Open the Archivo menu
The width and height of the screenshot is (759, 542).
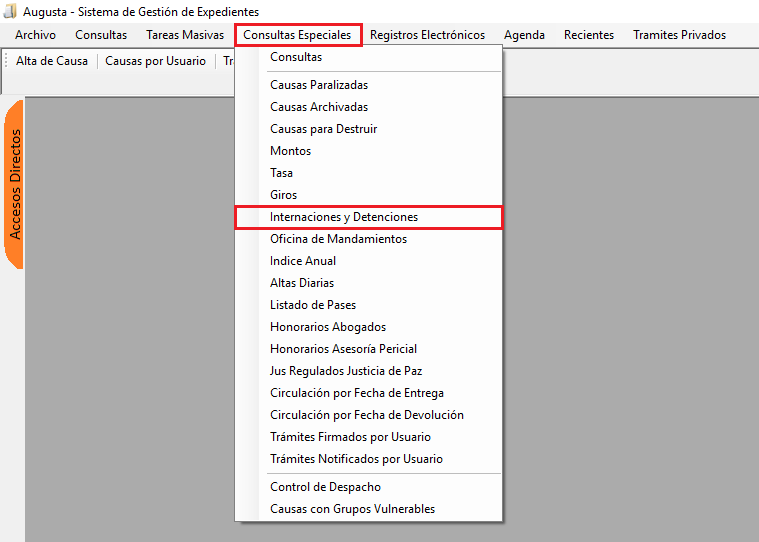click(x=35, y=35)
